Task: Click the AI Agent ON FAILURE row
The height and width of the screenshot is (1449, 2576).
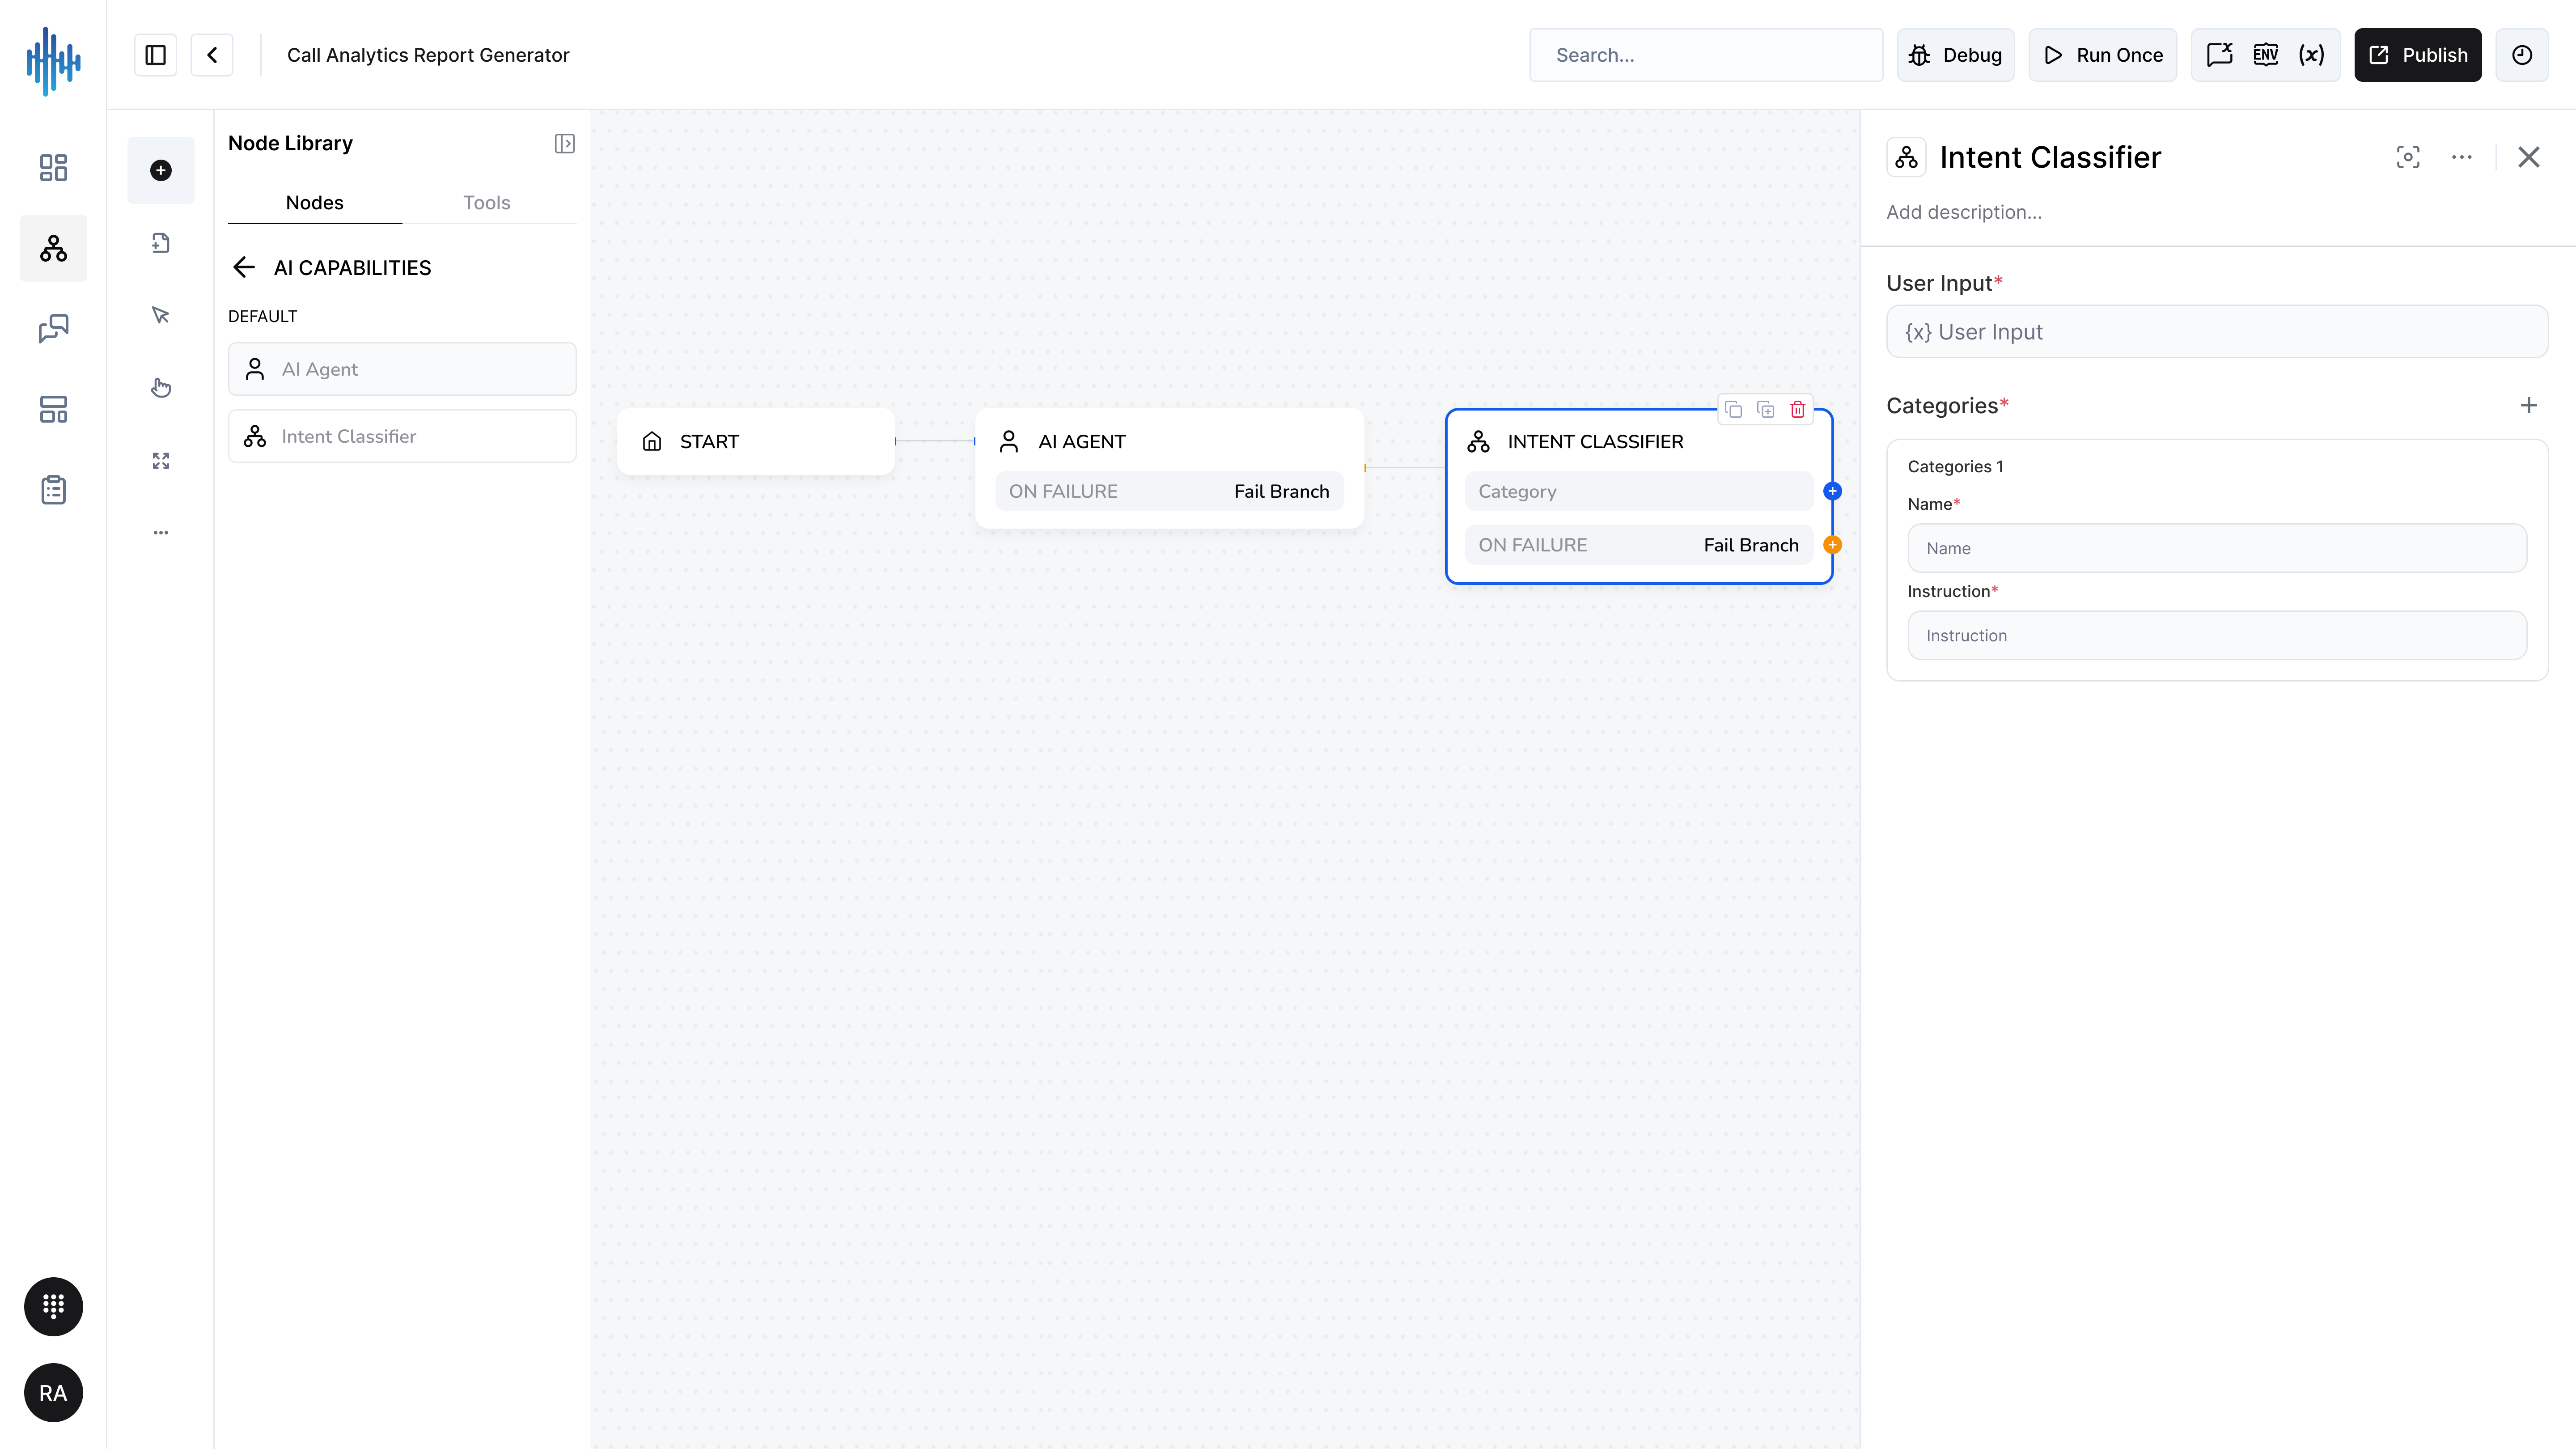Action: (x=1169, y=491)
